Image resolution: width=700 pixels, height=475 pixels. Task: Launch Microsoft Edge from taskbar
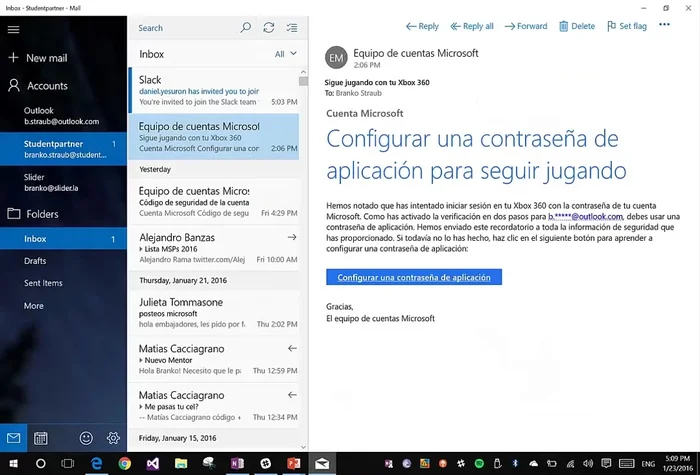pos(96,463)
